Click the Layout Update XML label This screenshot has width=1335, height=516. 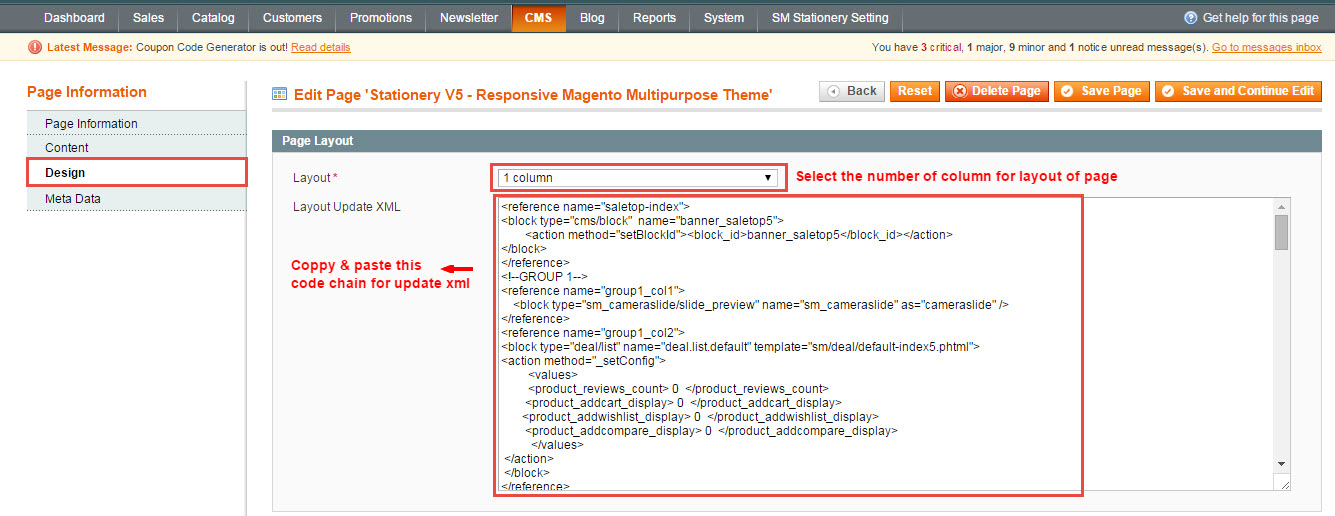[x=346, y=207]
